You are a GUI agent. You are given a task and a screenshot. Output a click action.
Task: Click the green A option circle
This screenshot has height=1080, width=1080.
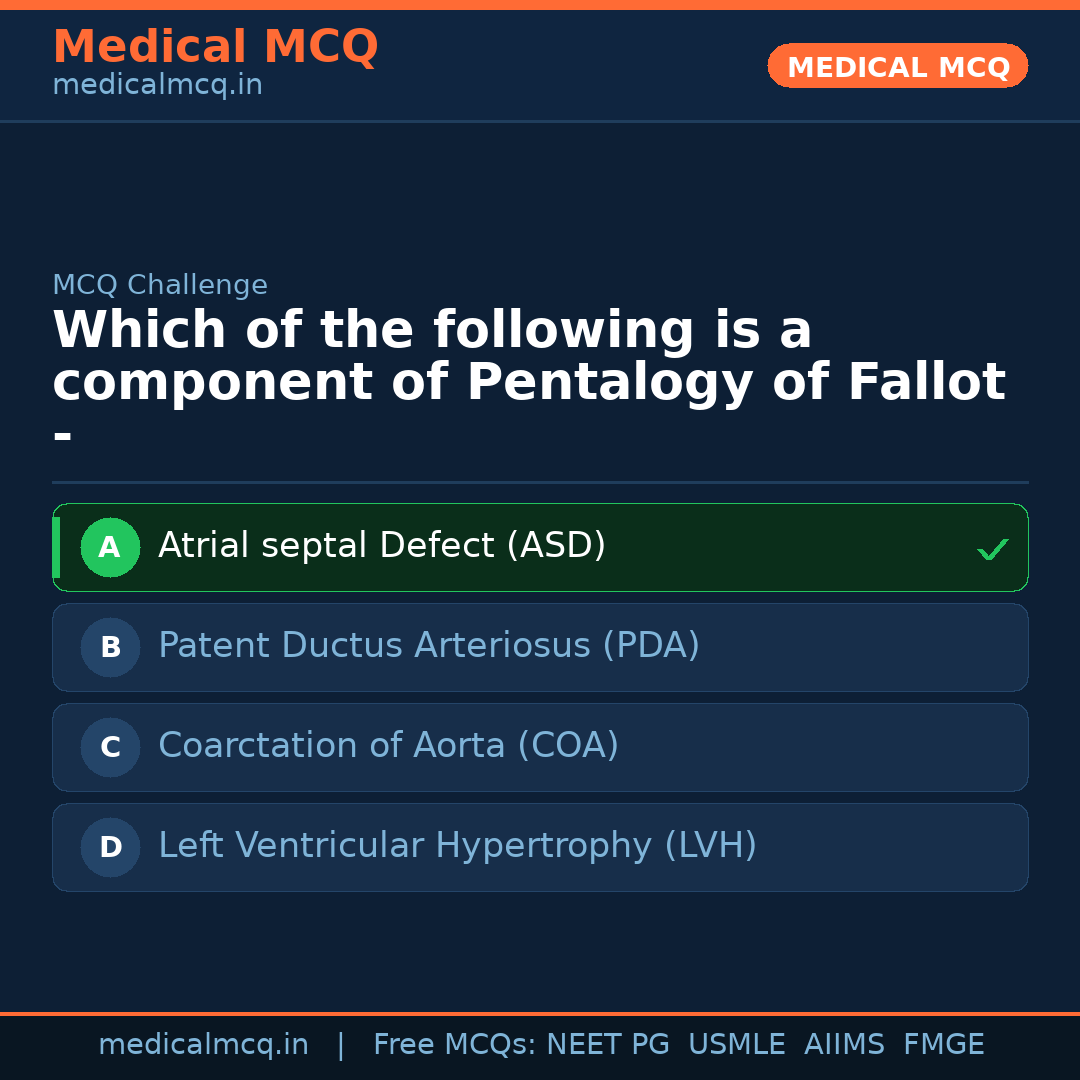[110, 547]
